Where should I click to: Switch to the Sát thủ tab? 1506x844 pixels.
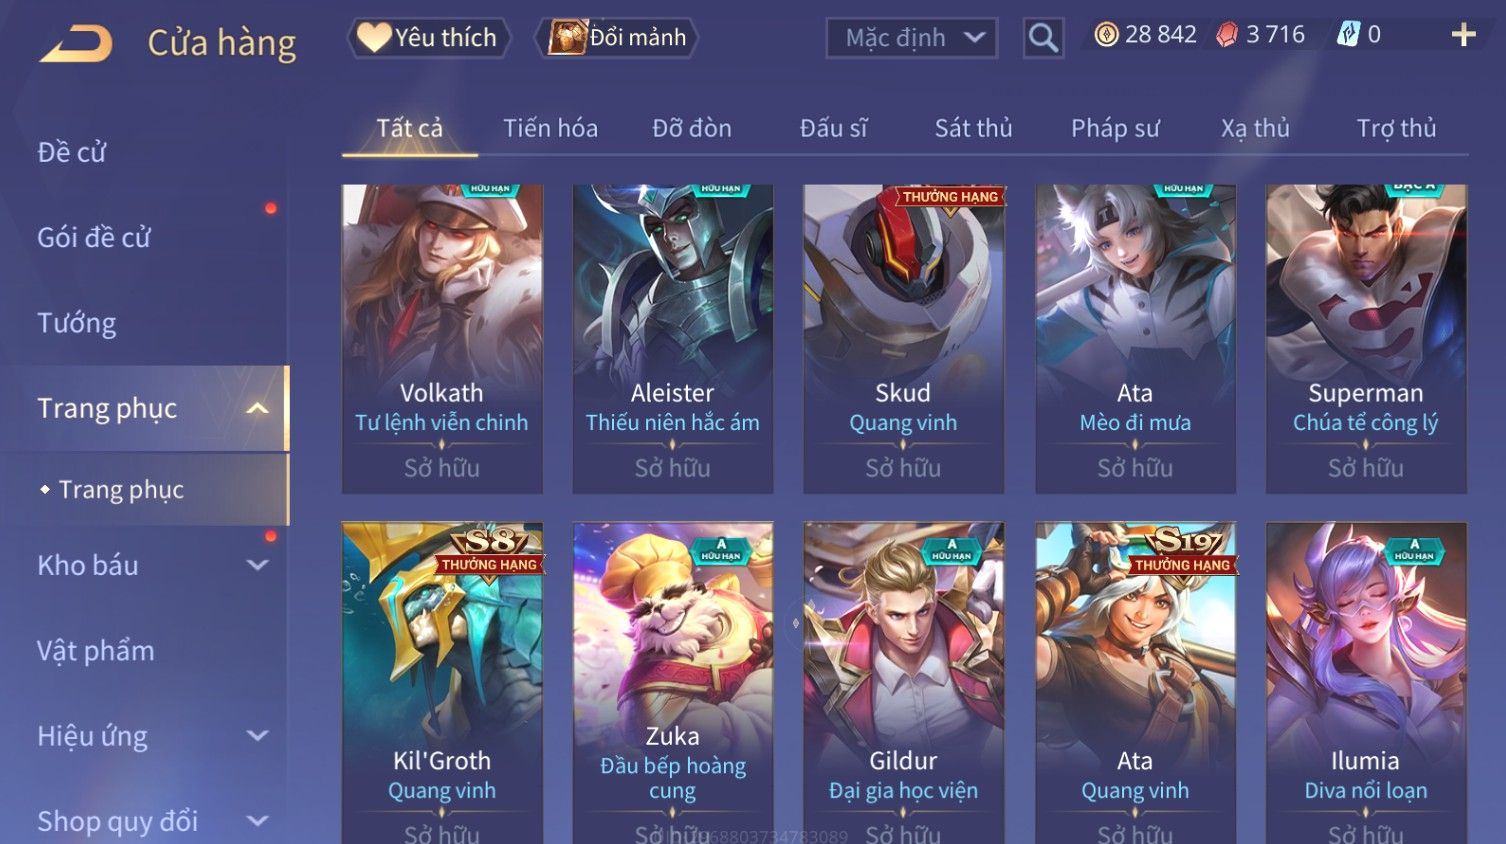click(x=973, y=128)
